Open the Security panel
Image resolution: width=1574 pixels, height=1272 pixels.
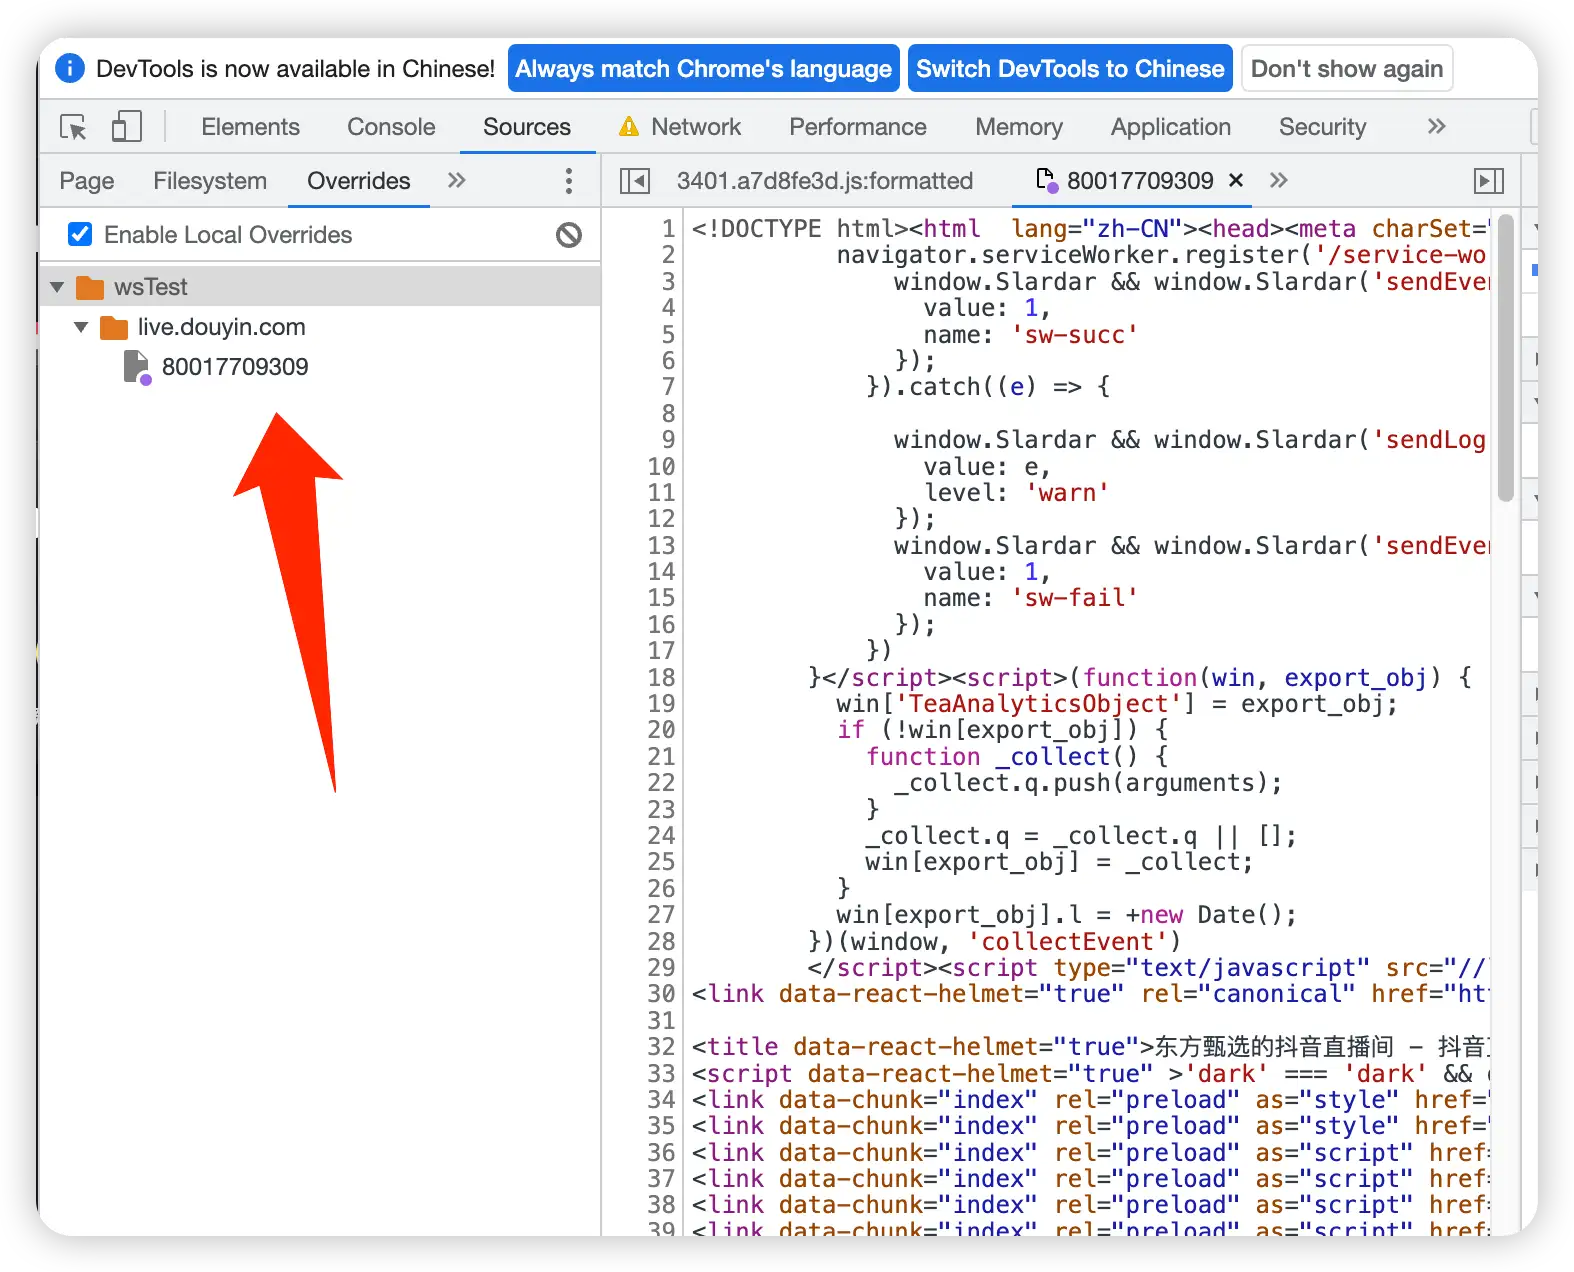click(x=1322, y=127)
